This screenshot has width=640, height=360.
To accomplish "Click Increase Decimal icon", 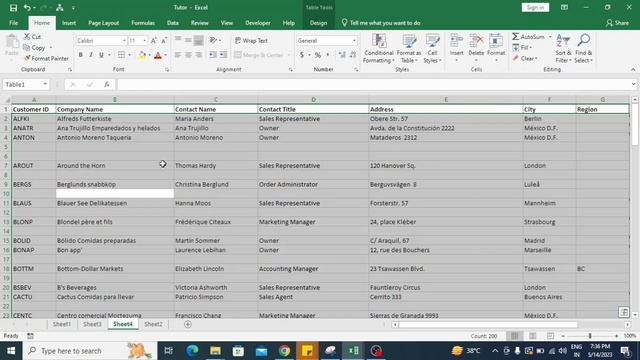I will (342, 55).
